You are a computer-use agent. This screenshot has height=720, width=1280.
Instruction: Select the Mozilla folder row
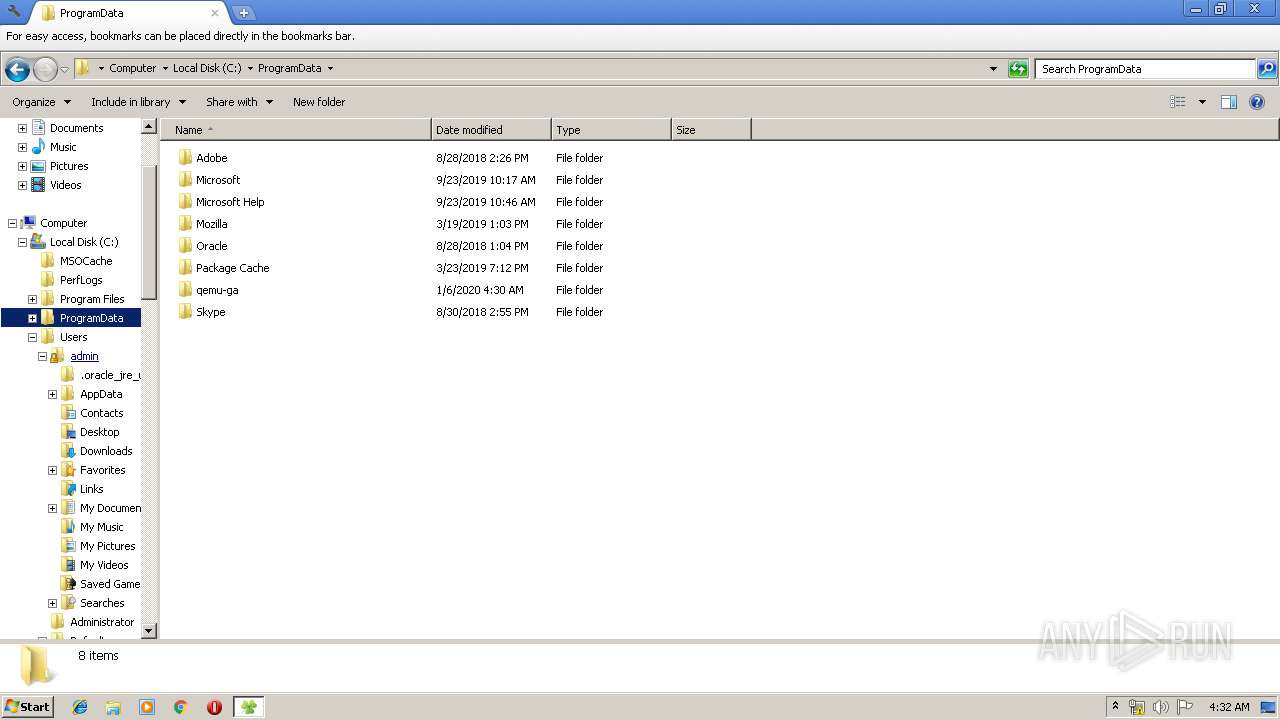211,224
